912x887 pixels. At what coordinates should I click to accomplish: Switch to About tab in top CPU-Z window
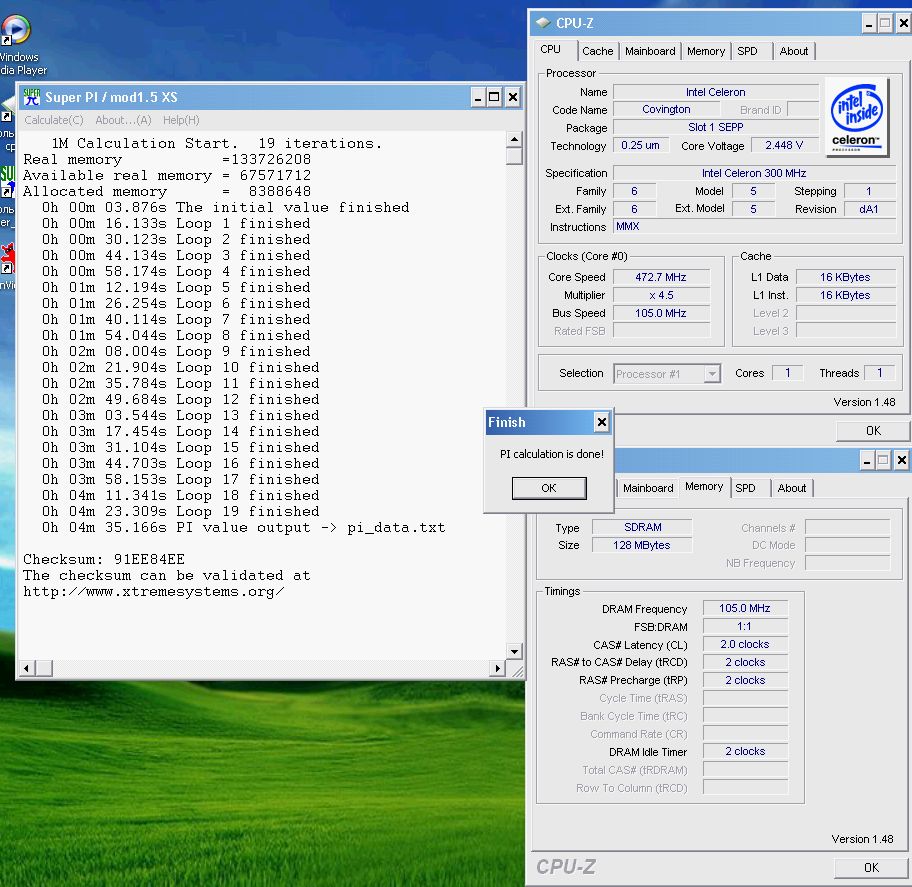[793, 51]
